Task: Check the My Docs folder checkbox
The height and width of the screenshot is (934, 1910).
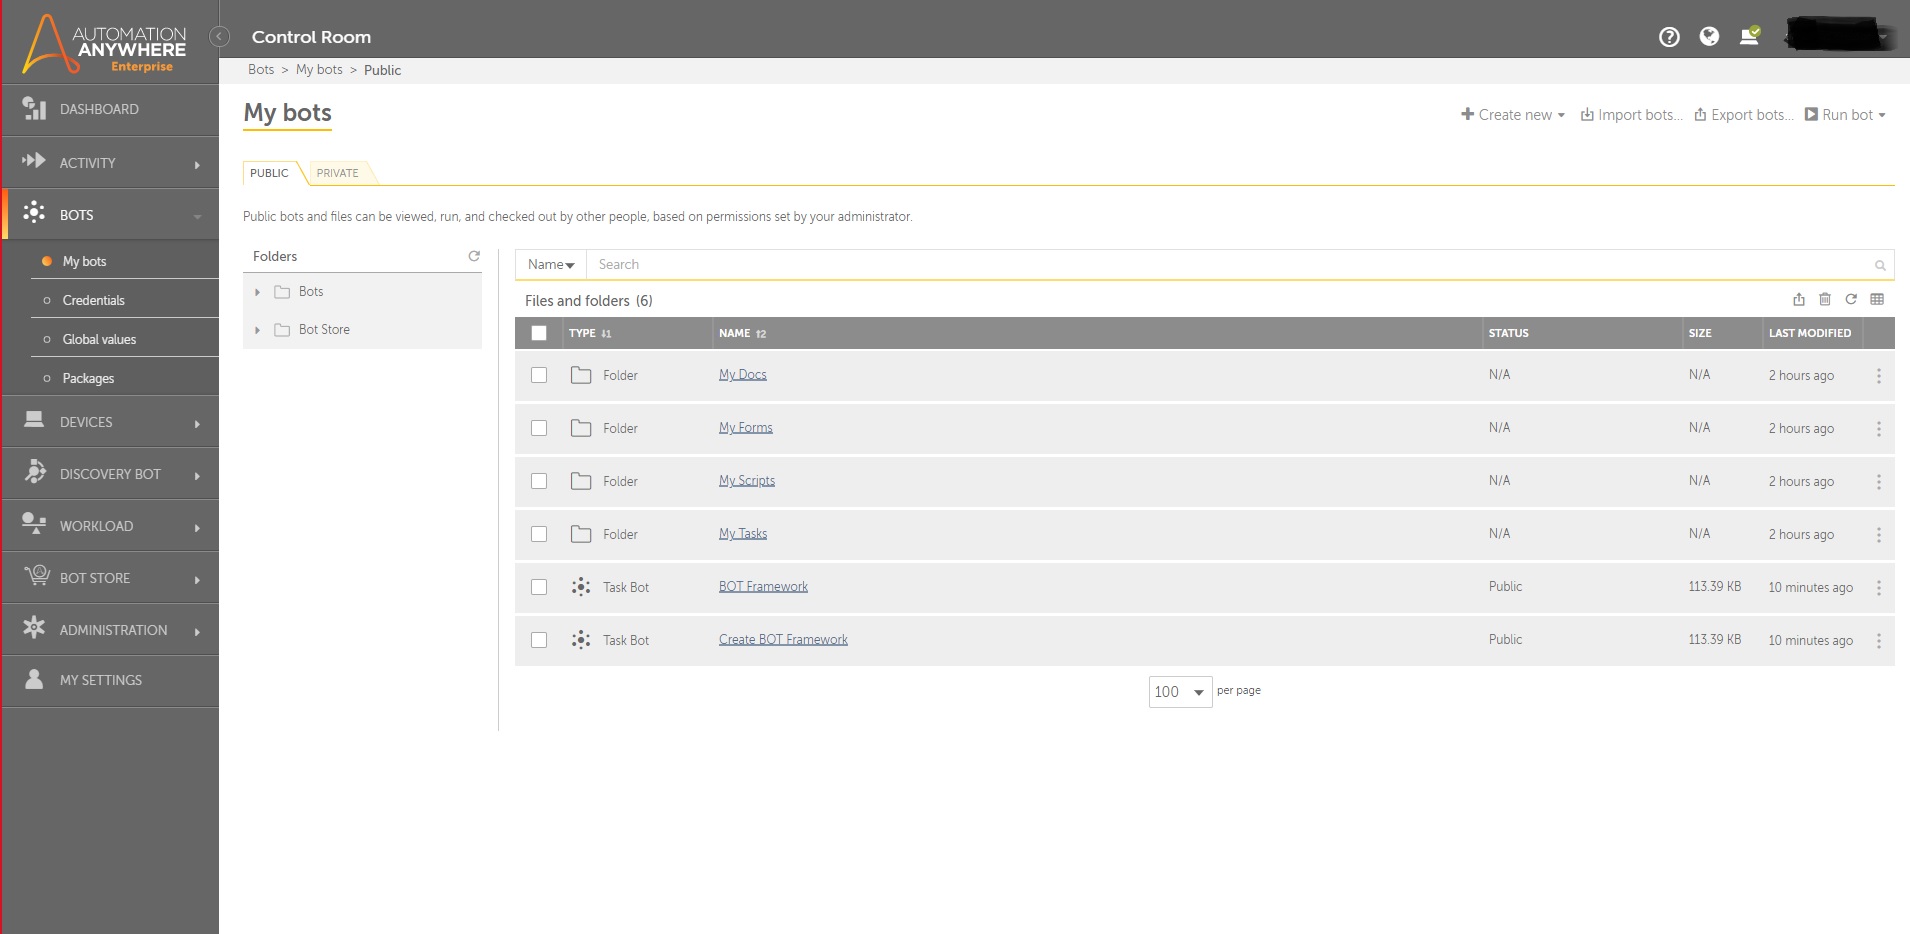Action: point(539,375)
